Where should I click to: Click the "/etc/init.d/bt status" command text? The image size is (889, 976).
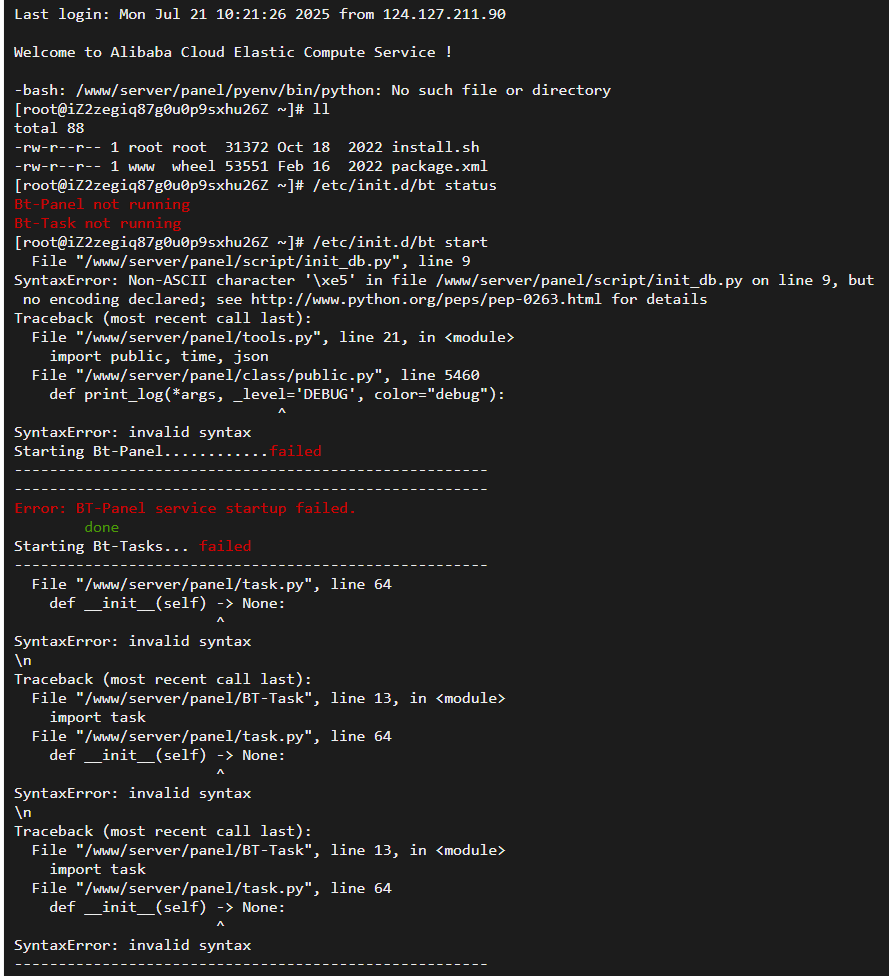point(404,185)
